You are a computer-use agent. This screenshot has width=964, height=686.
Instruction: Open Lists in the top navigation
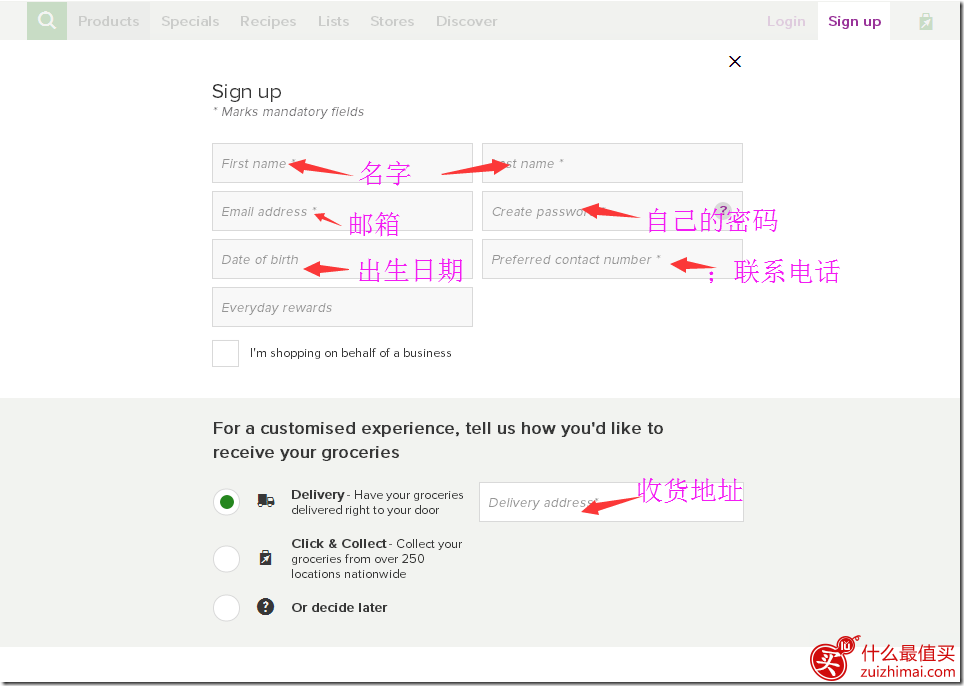(333, 21)
